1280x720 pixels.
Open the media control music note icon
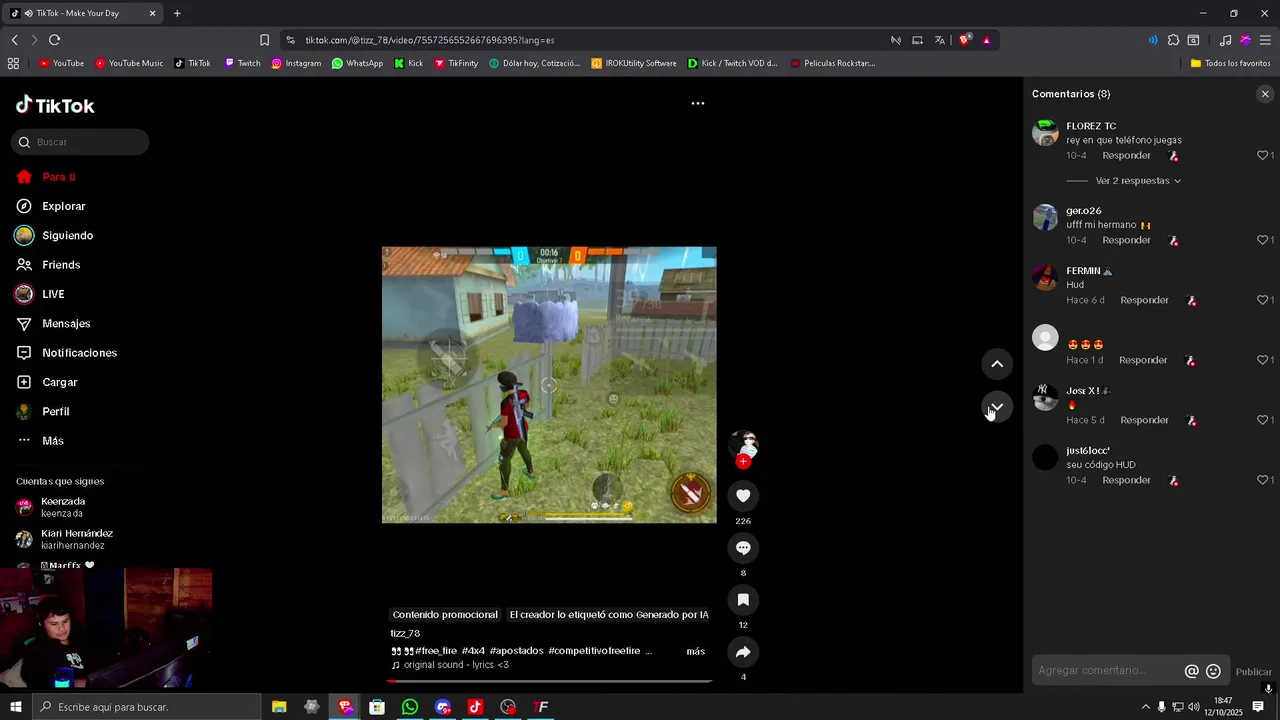point(1225,40)
